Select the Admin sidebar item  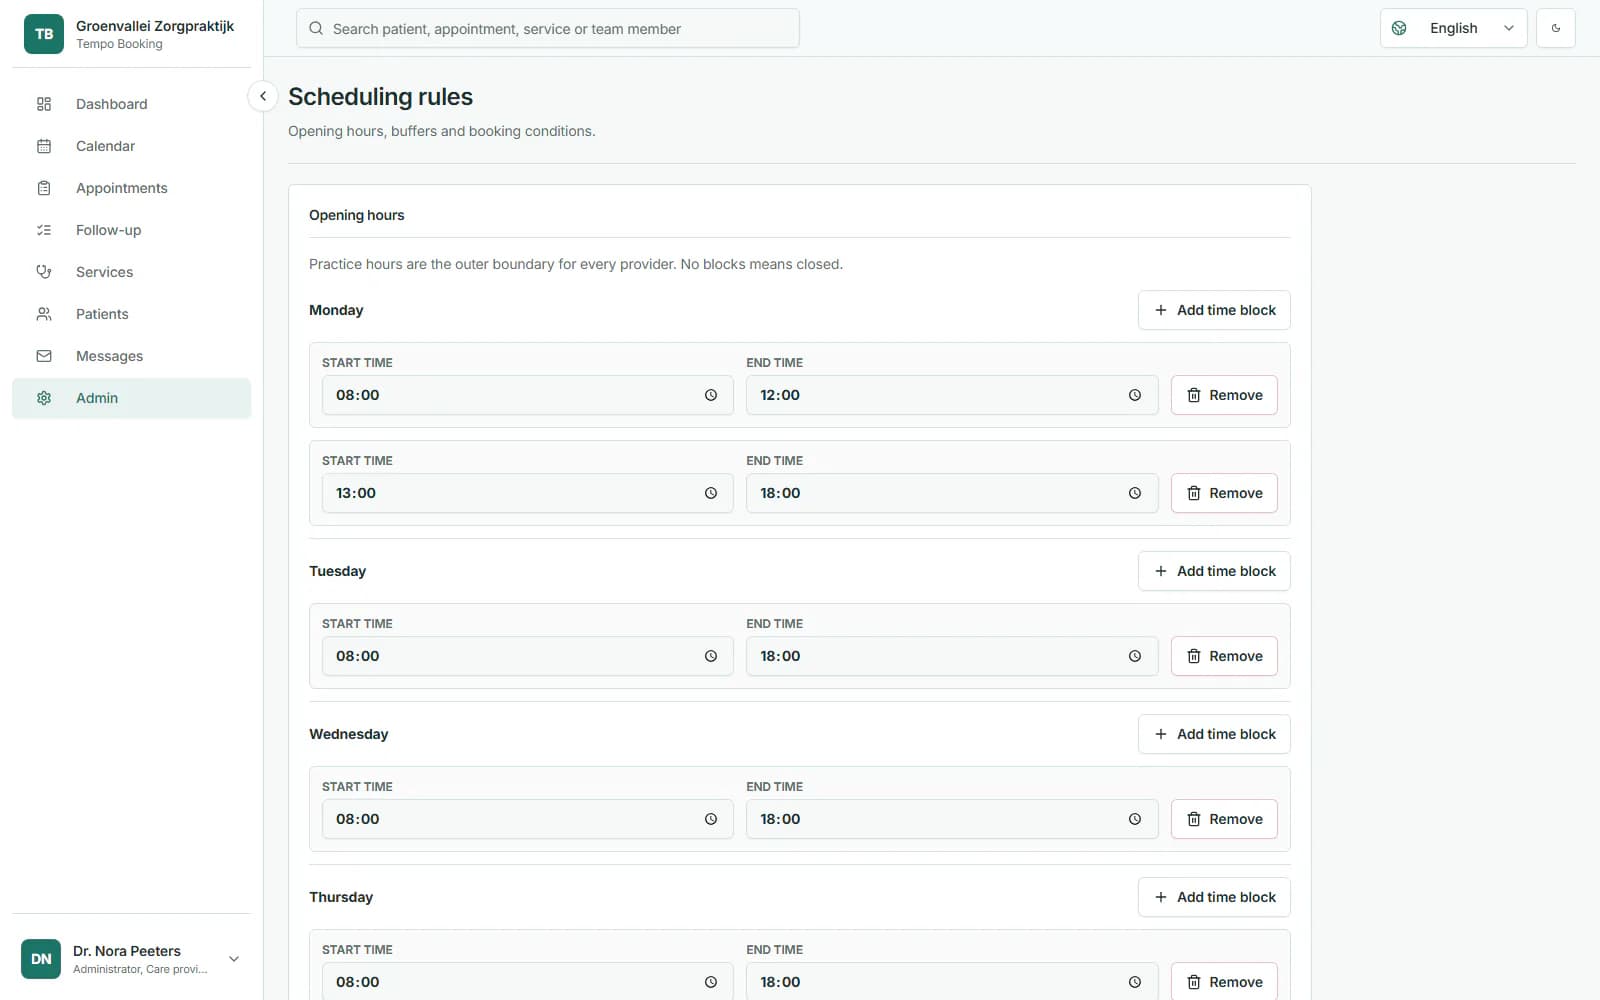coord(131,398)
